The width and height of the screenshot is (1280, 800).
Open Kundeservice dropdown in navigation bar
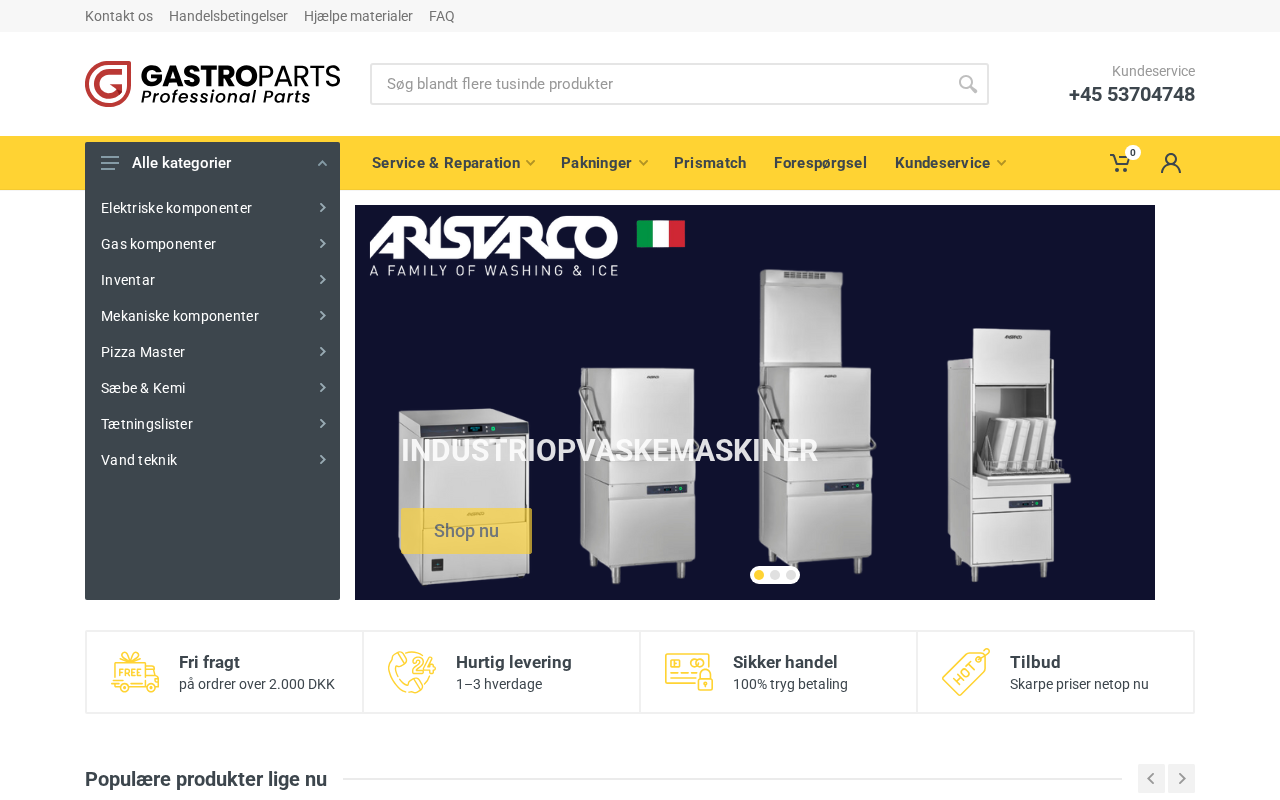(x=951, y=163)
